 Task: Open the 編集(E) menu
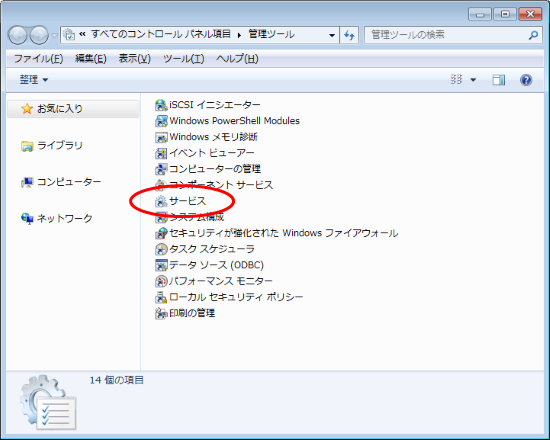coord(90,59)
